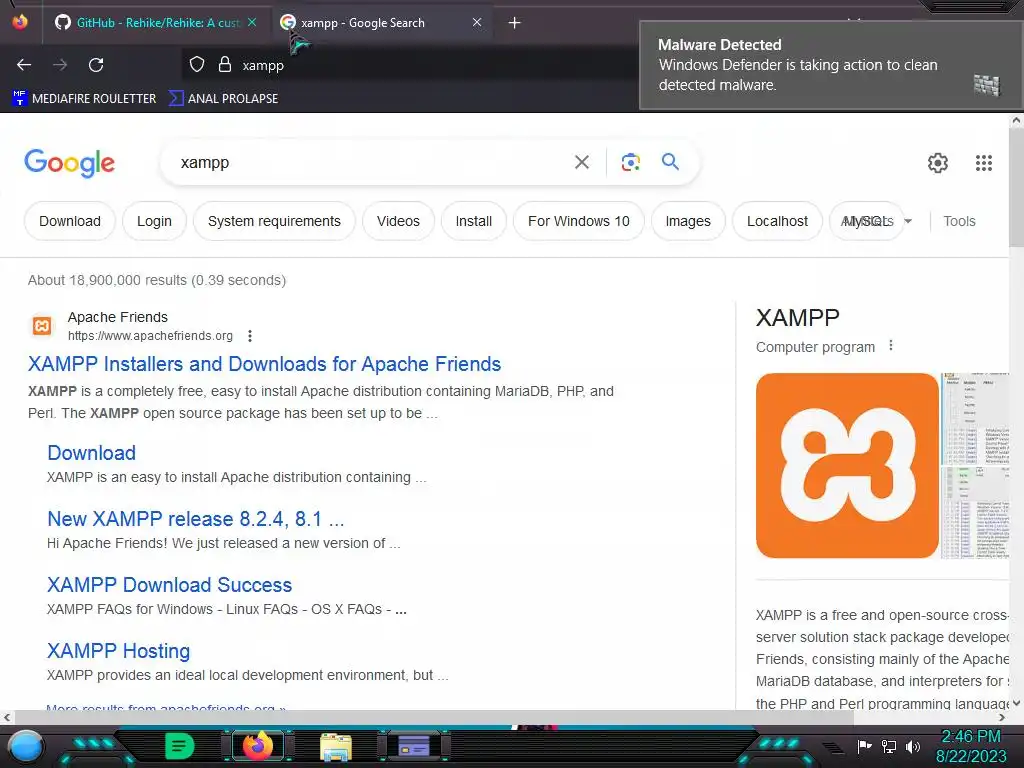Image resolution: width=1024 pixels, height=768 pixels.
Task: Open a new tab with plus icon
Action: 515,23
